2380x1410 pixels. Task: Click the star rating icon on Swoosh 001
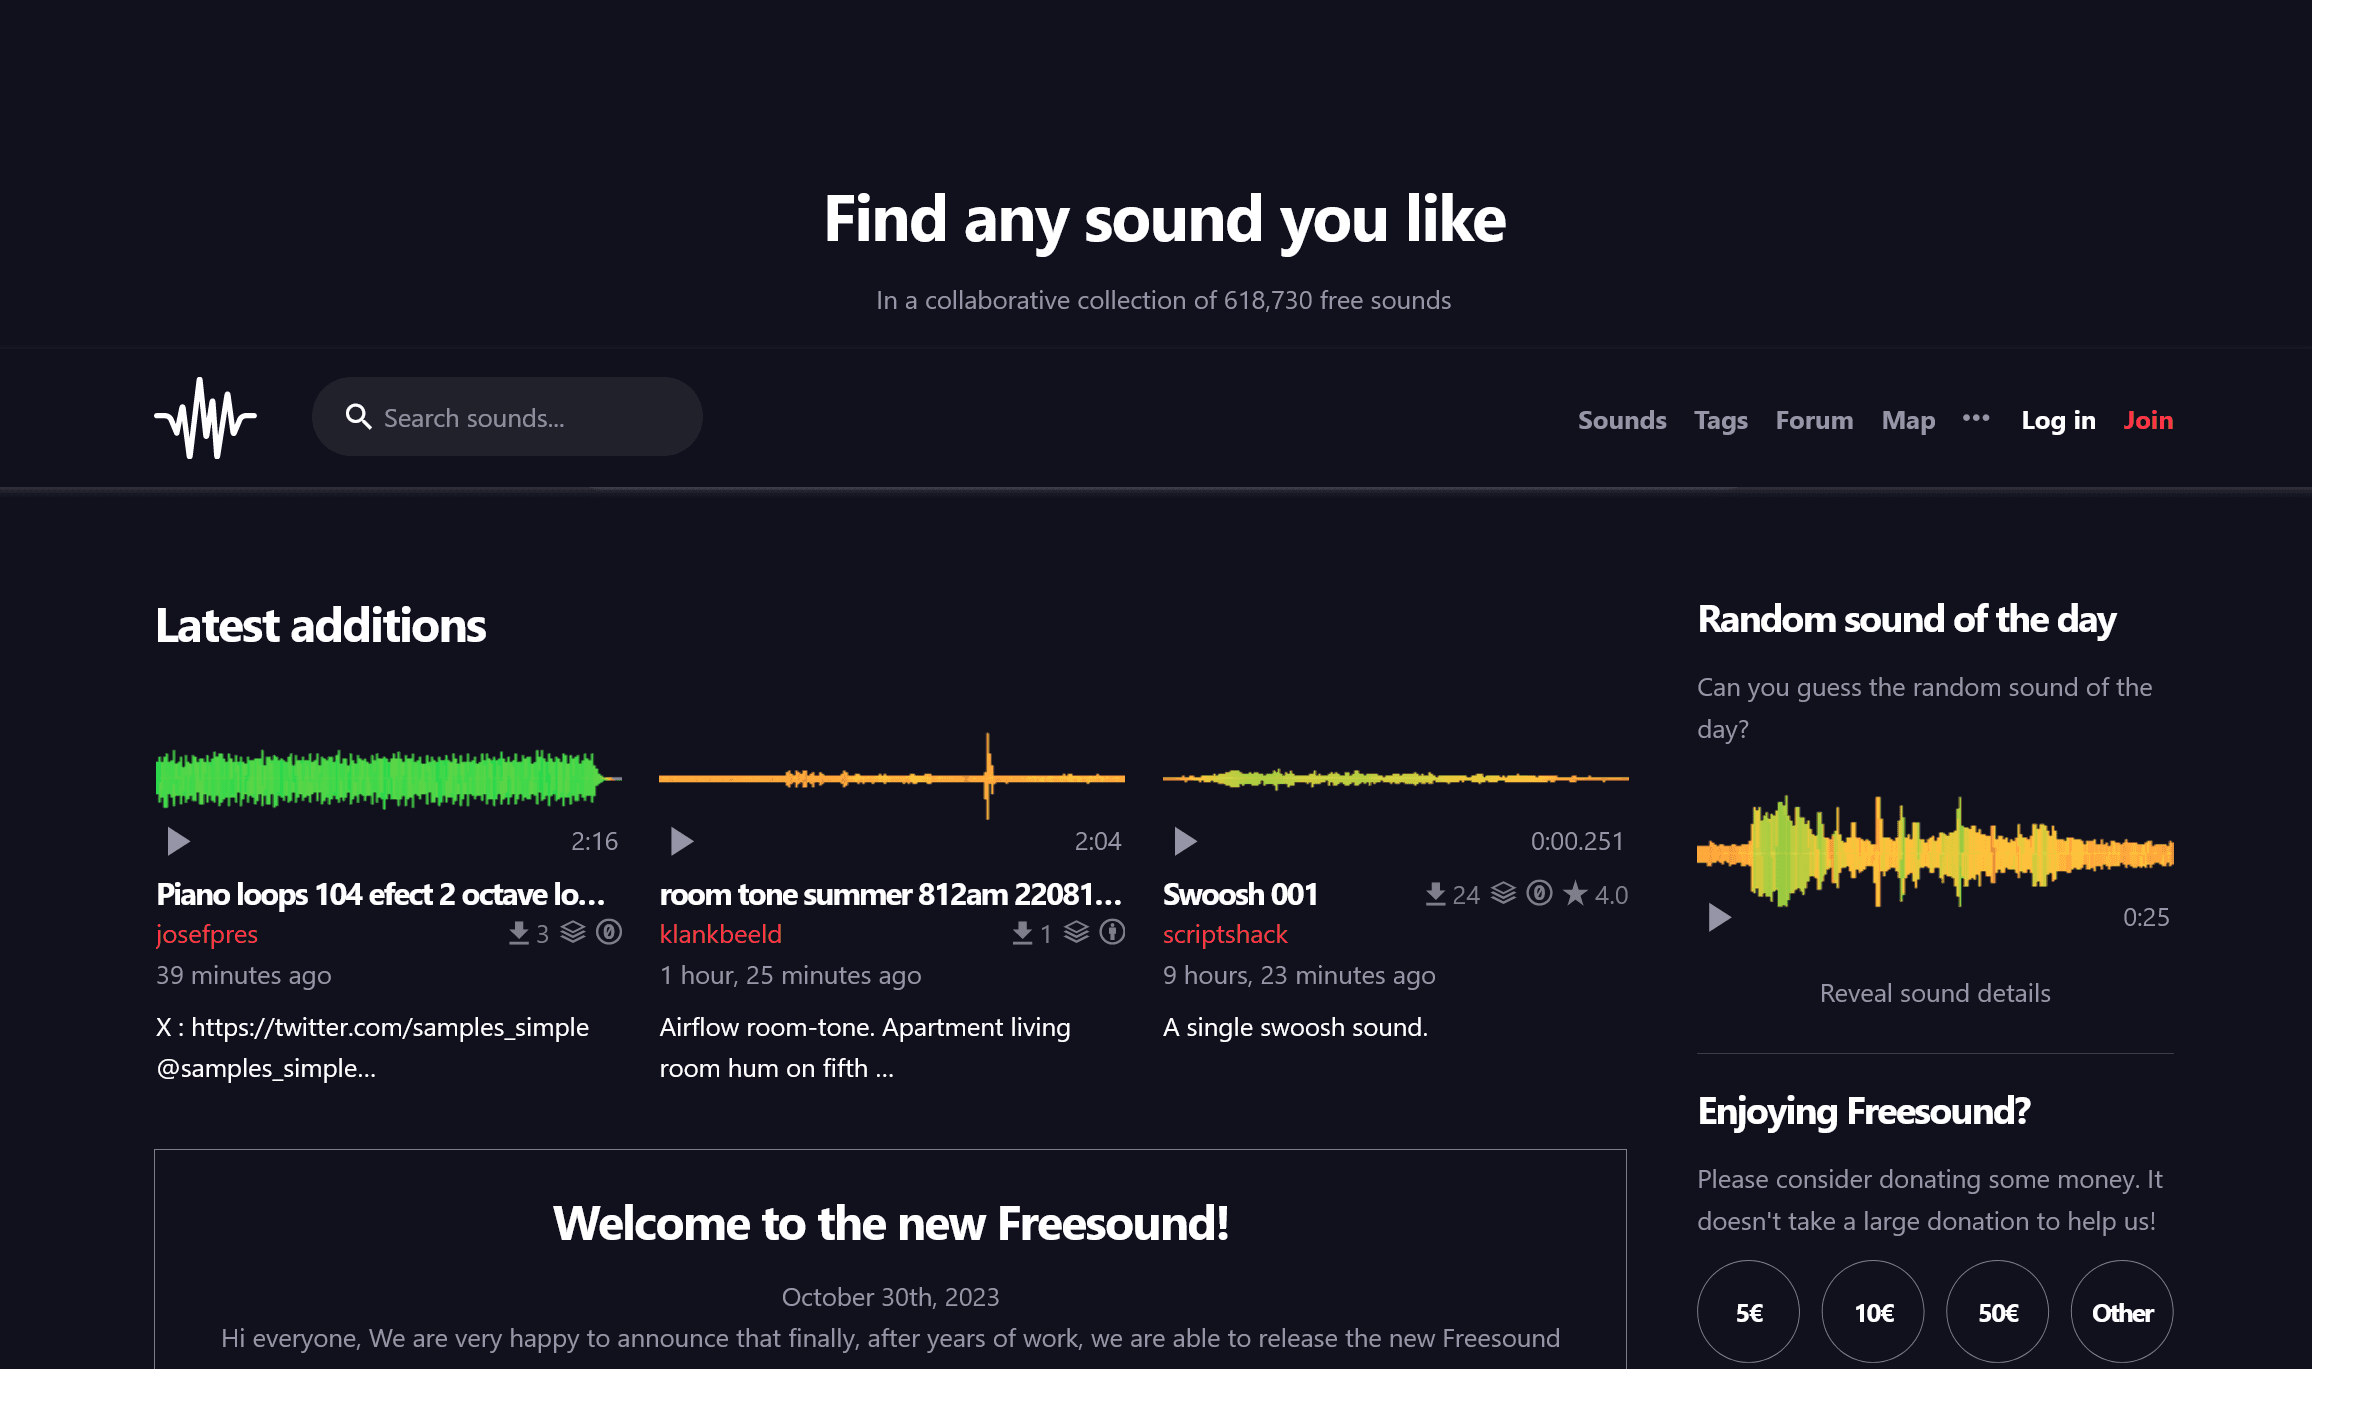point(1576,893)
